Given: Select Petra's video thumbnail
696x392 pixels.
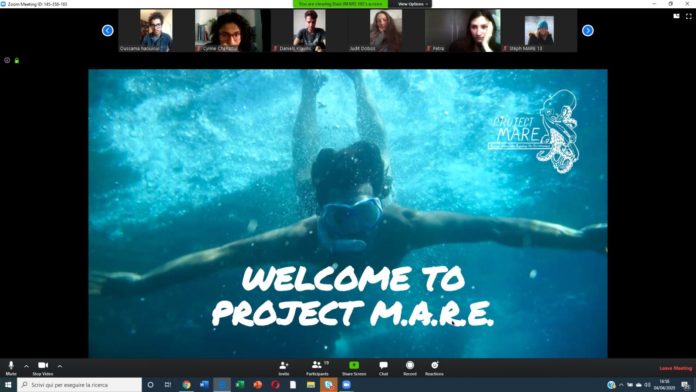Looking at the screenshot, I should [463, 31].
